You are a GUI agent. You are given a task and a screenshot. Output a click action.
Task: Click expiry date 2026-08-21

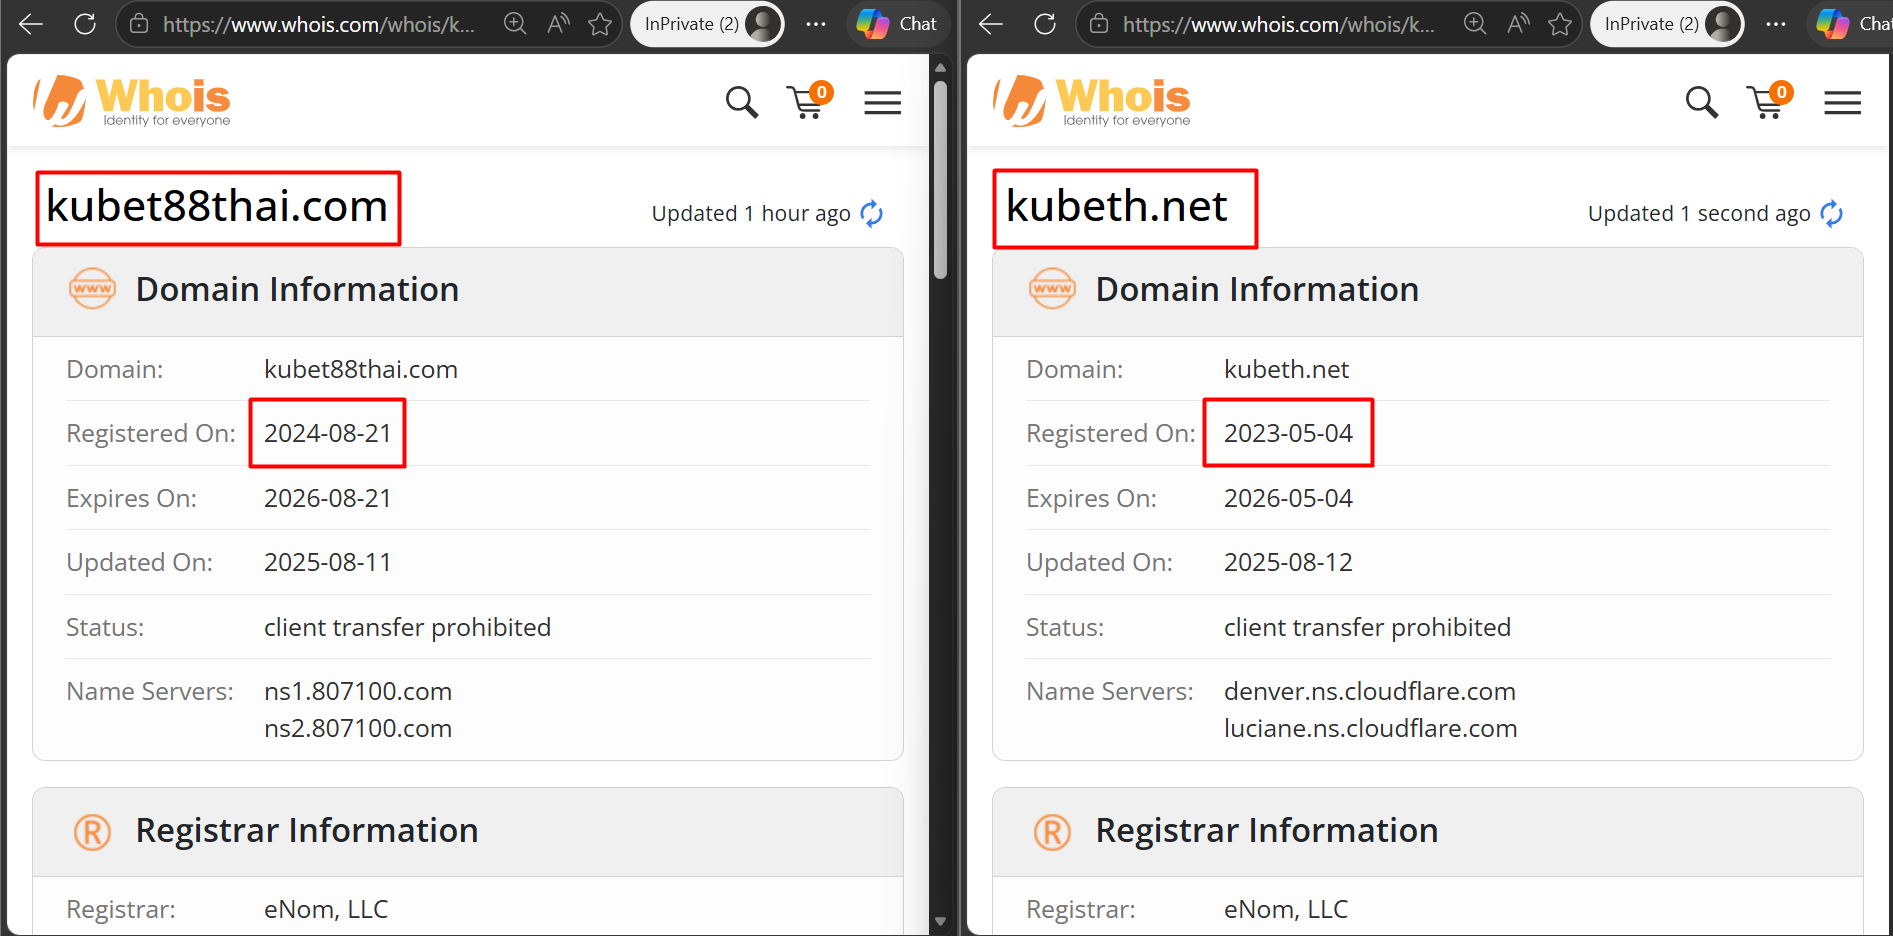click(328, 498)
